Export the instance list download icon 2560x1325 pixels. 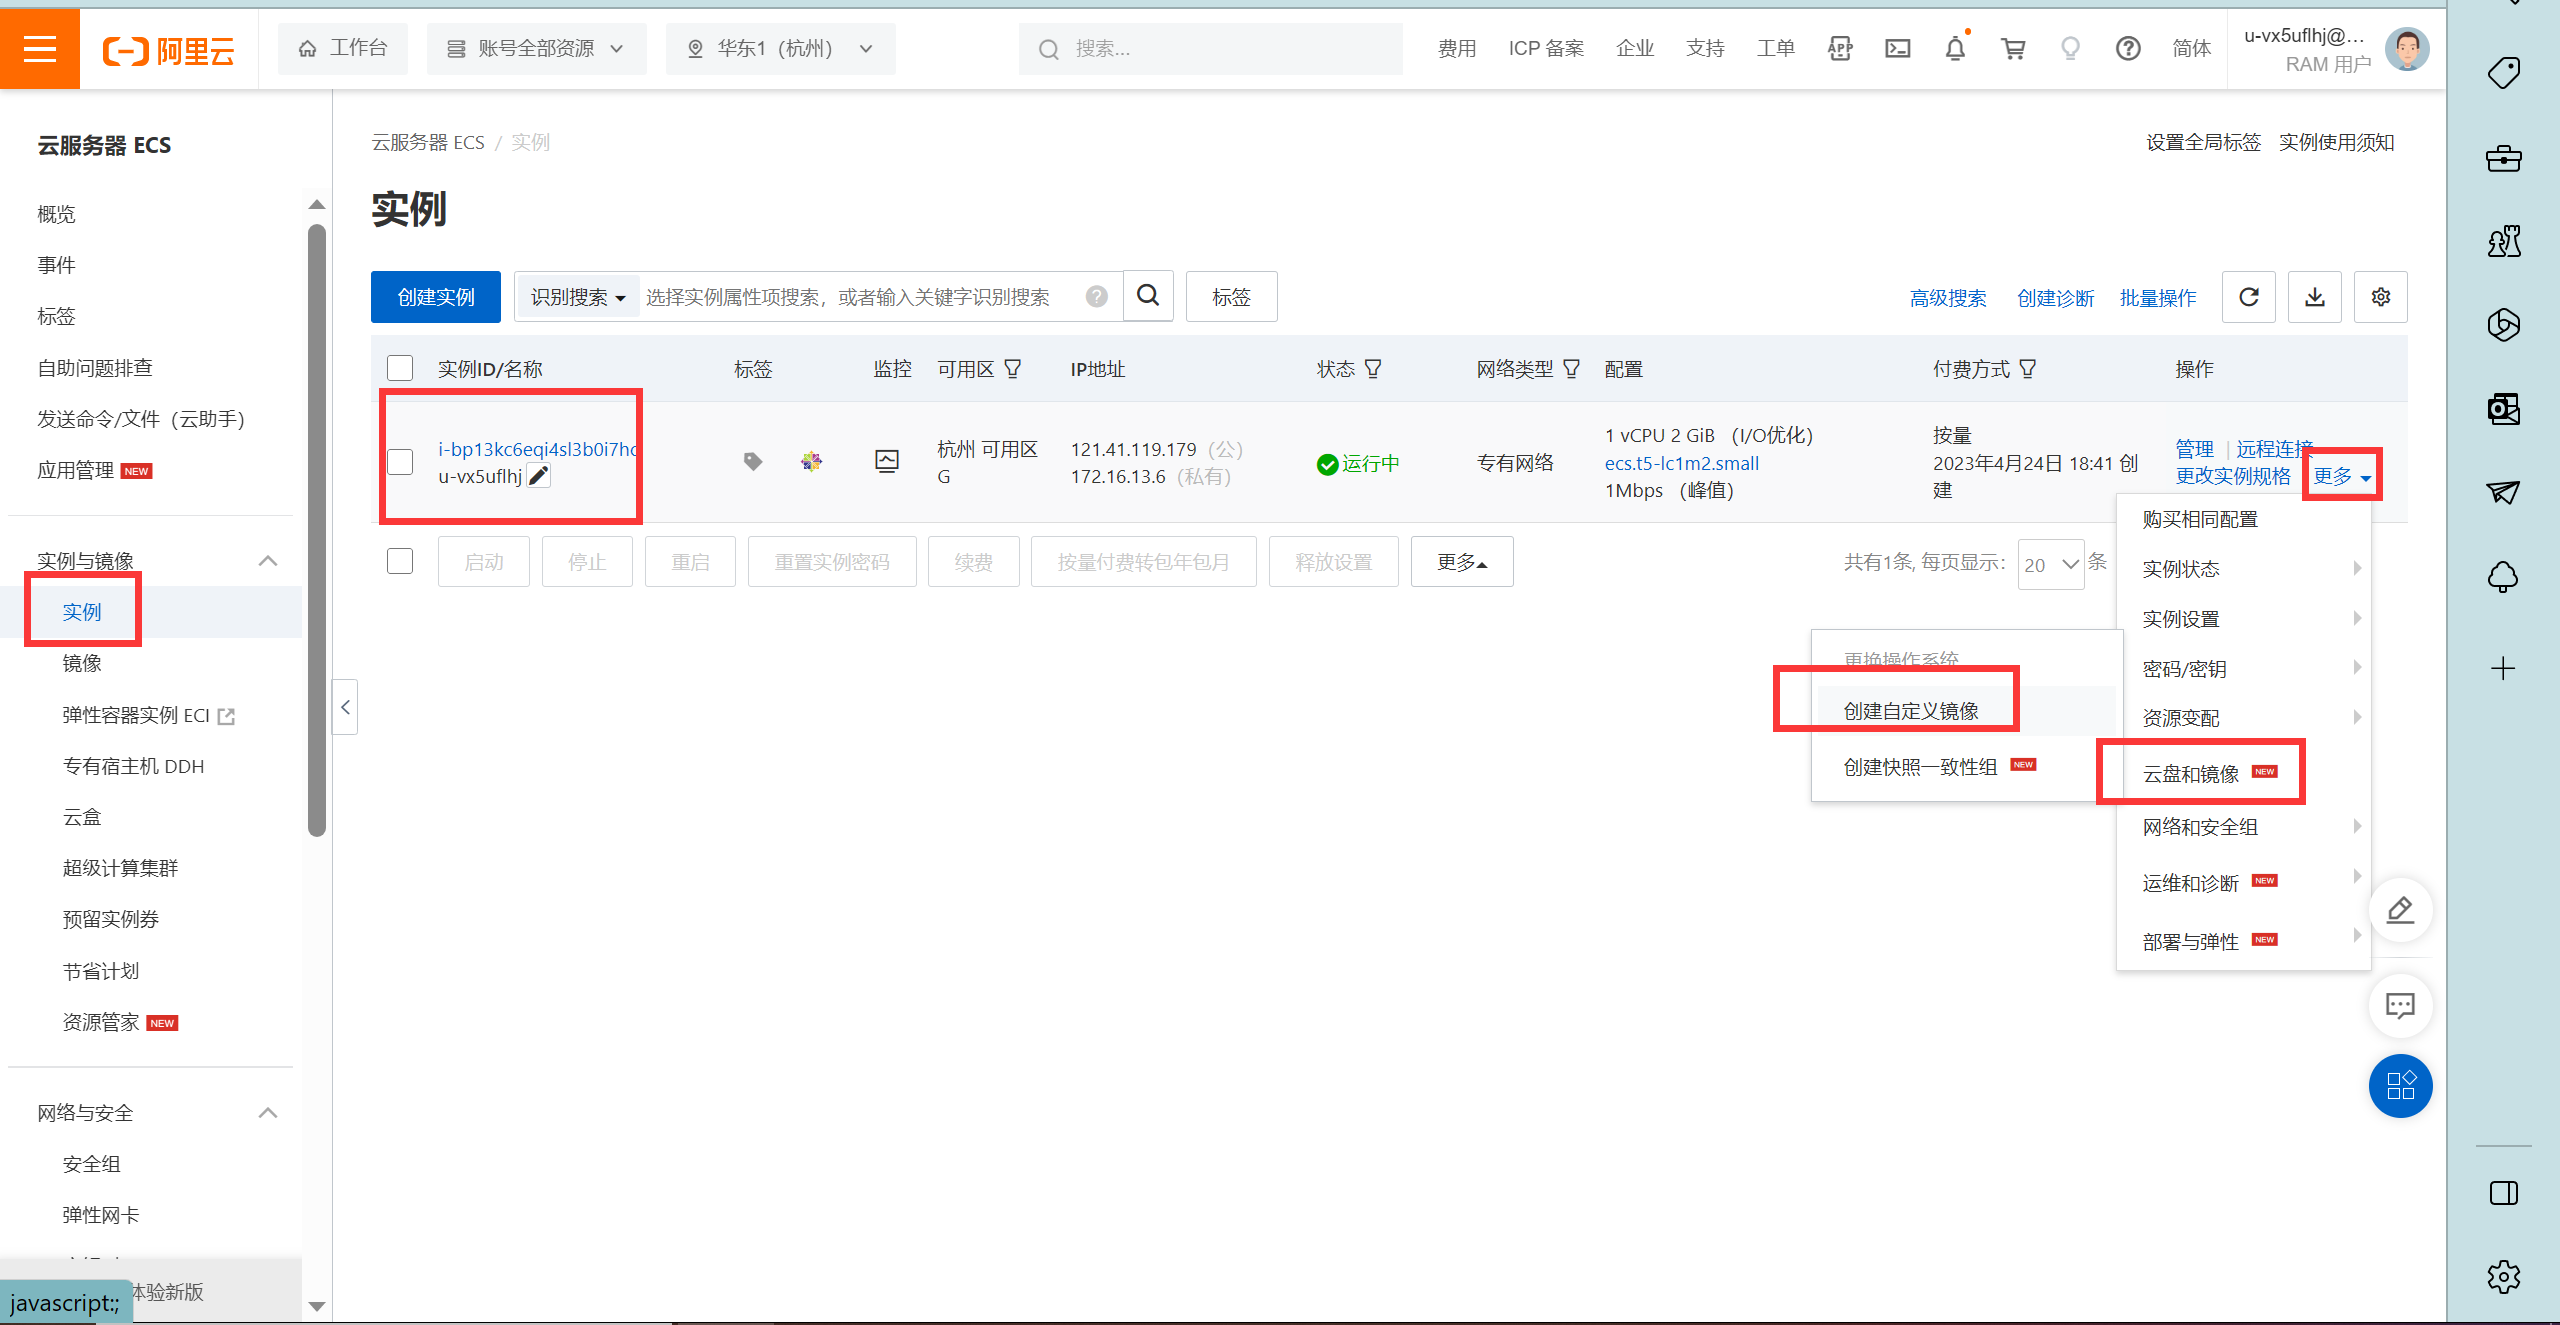(x=2315, y=297)
